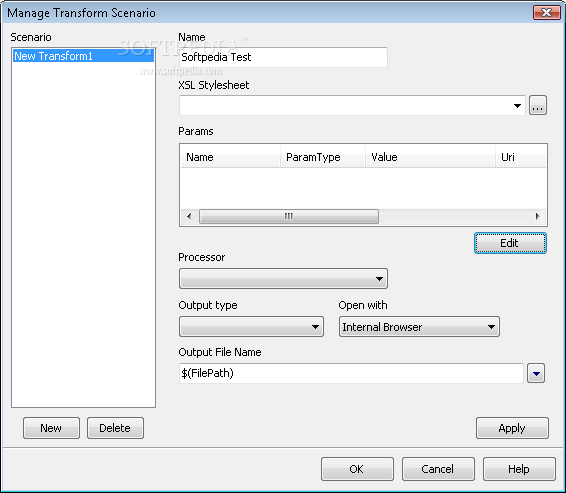Screen dimensions: 566x493
Task: Click the Params left scroll arrow
Action: click(189, 217)
